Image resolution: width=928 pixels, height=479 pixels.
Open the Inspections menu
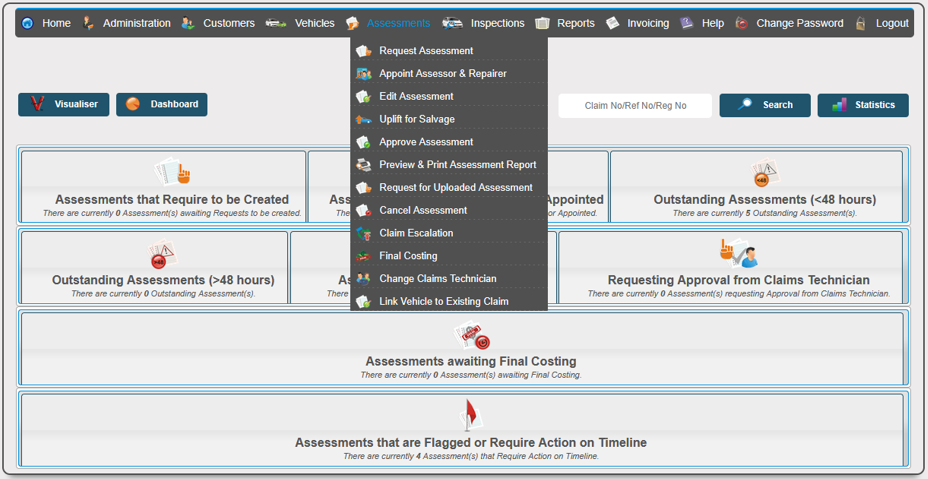tap(498, 23)
